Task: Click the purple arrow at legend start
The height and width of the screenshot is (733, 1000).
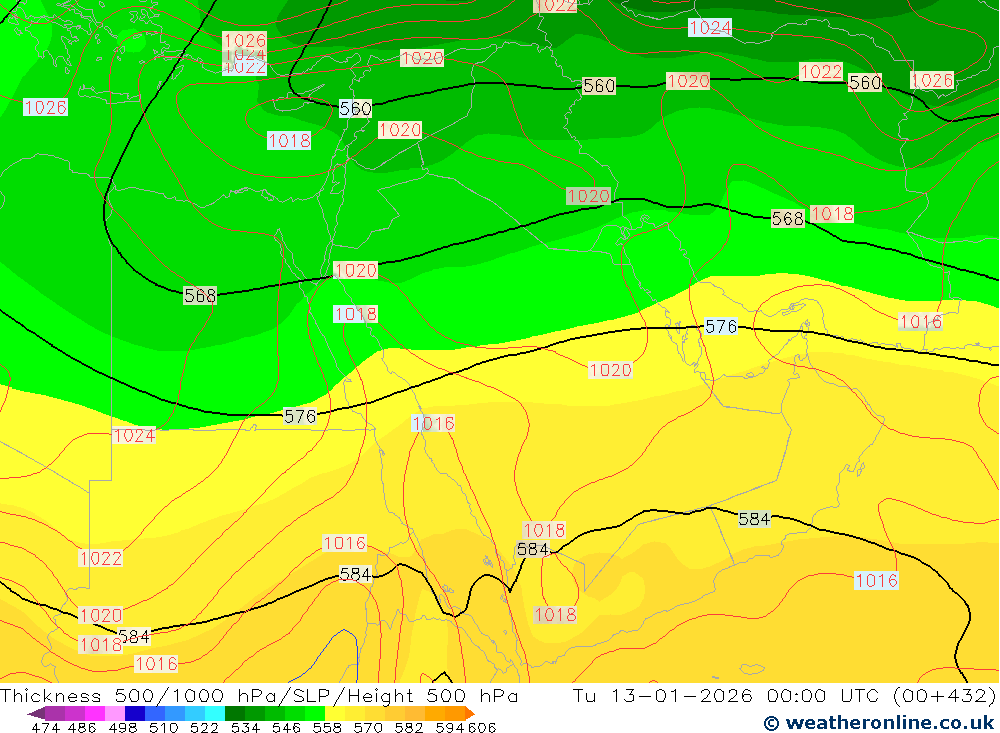Action: click(x=36, y=713)
